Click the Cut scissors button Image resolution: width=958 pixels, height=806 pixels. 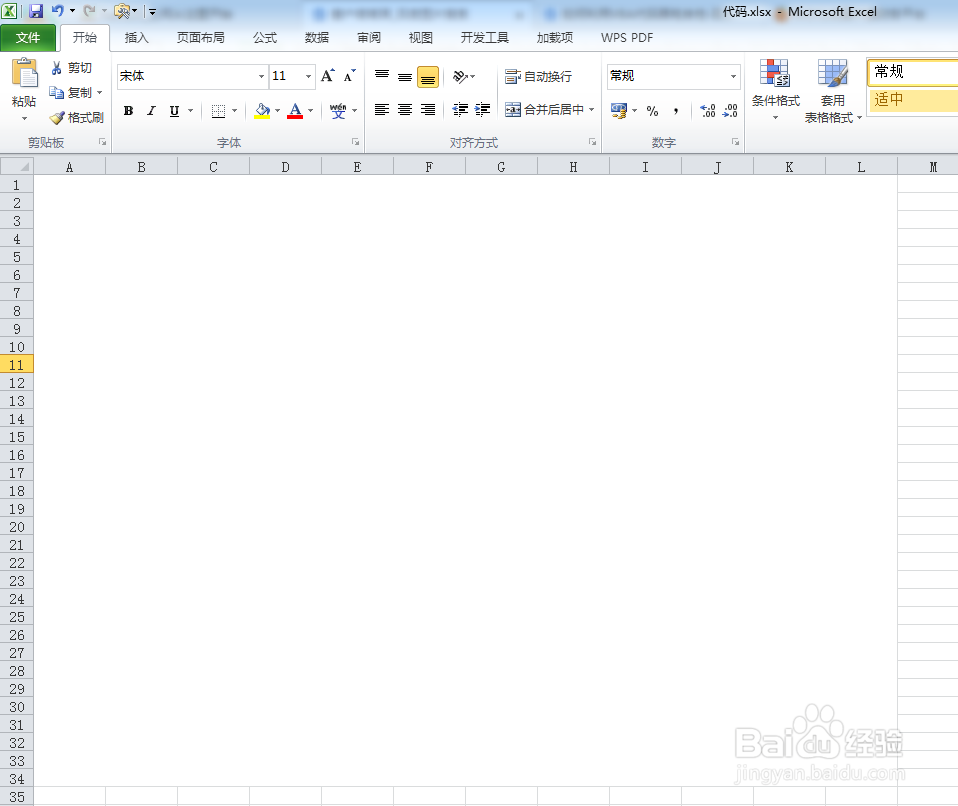tap(71, 68)
